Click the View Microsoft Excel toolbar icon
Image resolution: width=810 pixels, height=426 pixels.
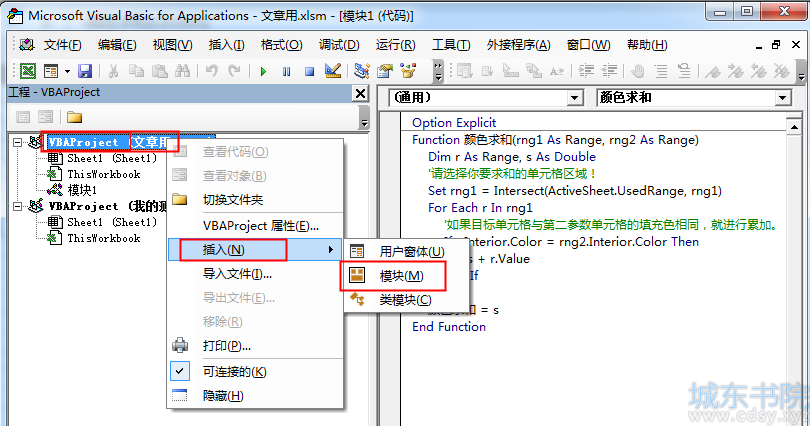[27, 71]
